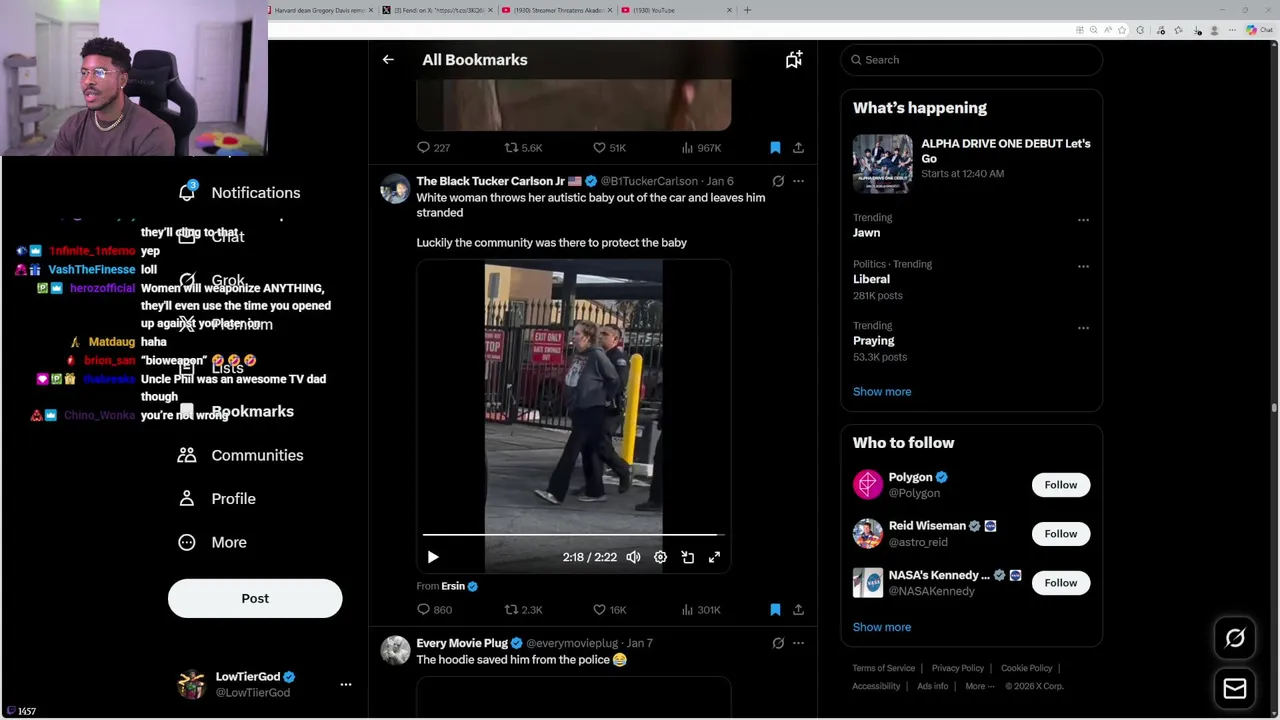
Task: Open Messages floating button
Action: click(x=1235, y=688)
